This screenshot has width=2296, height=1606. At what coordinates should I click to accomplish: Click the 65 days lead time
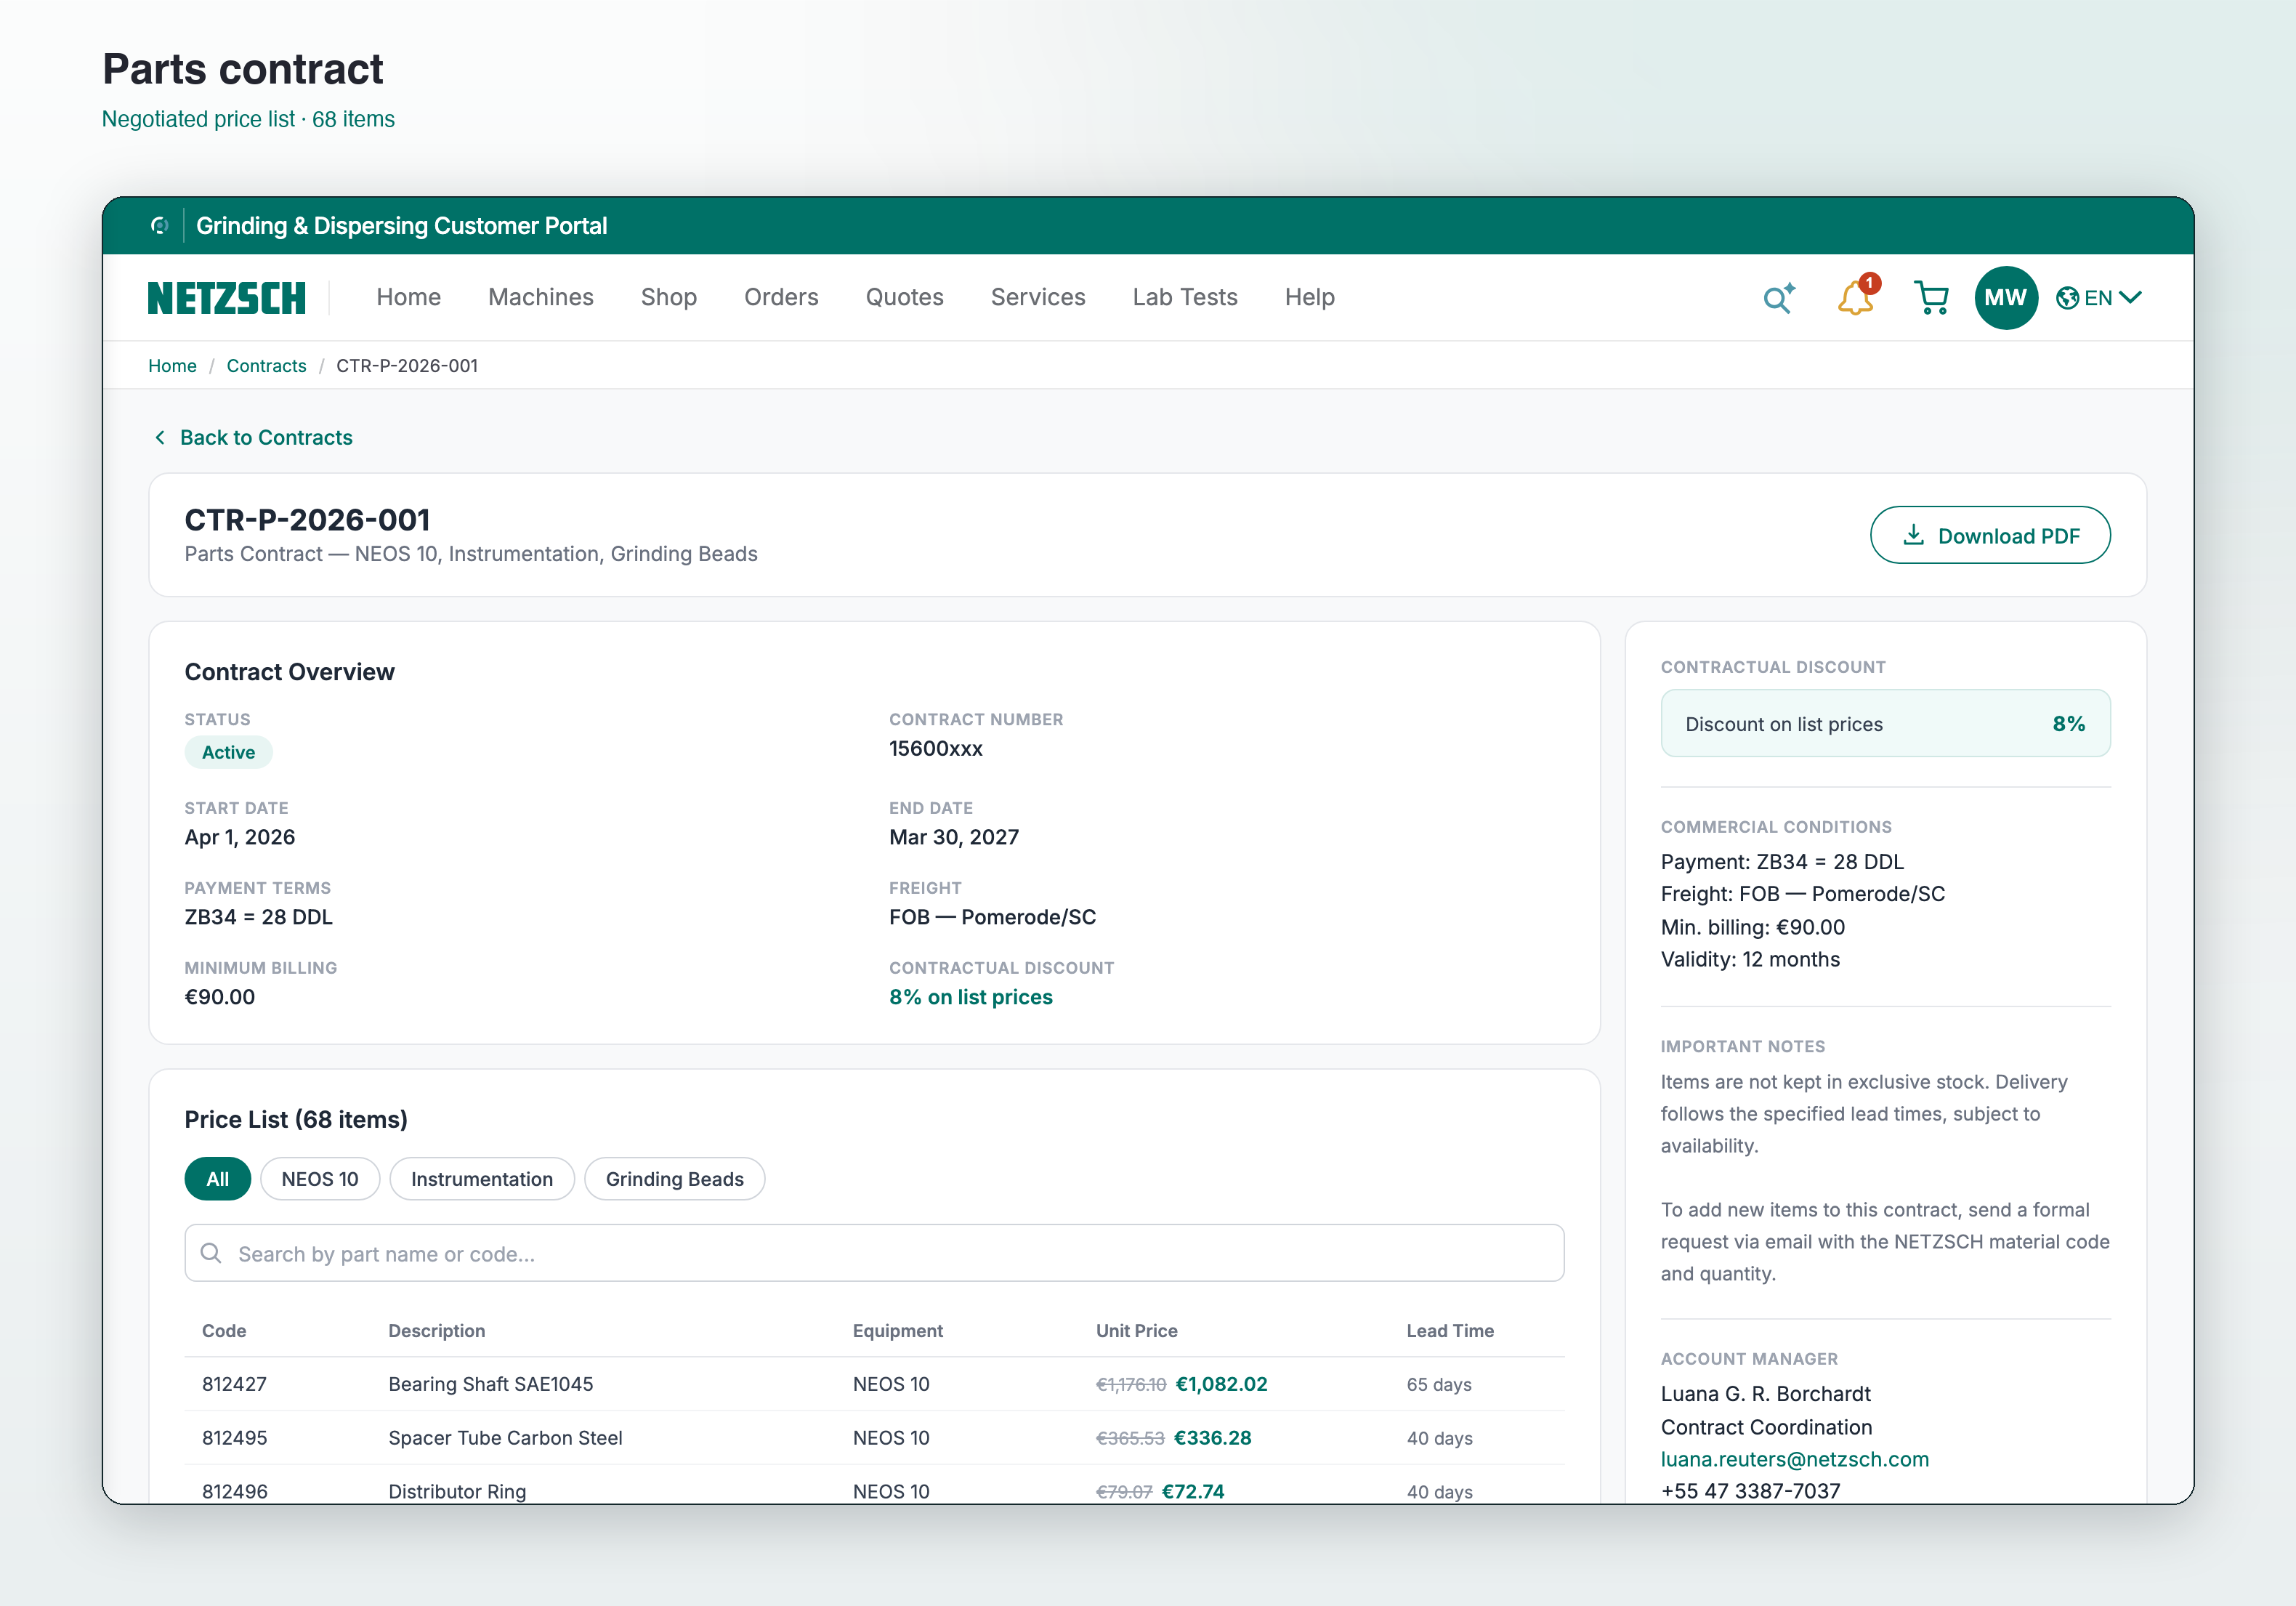1439,1385
